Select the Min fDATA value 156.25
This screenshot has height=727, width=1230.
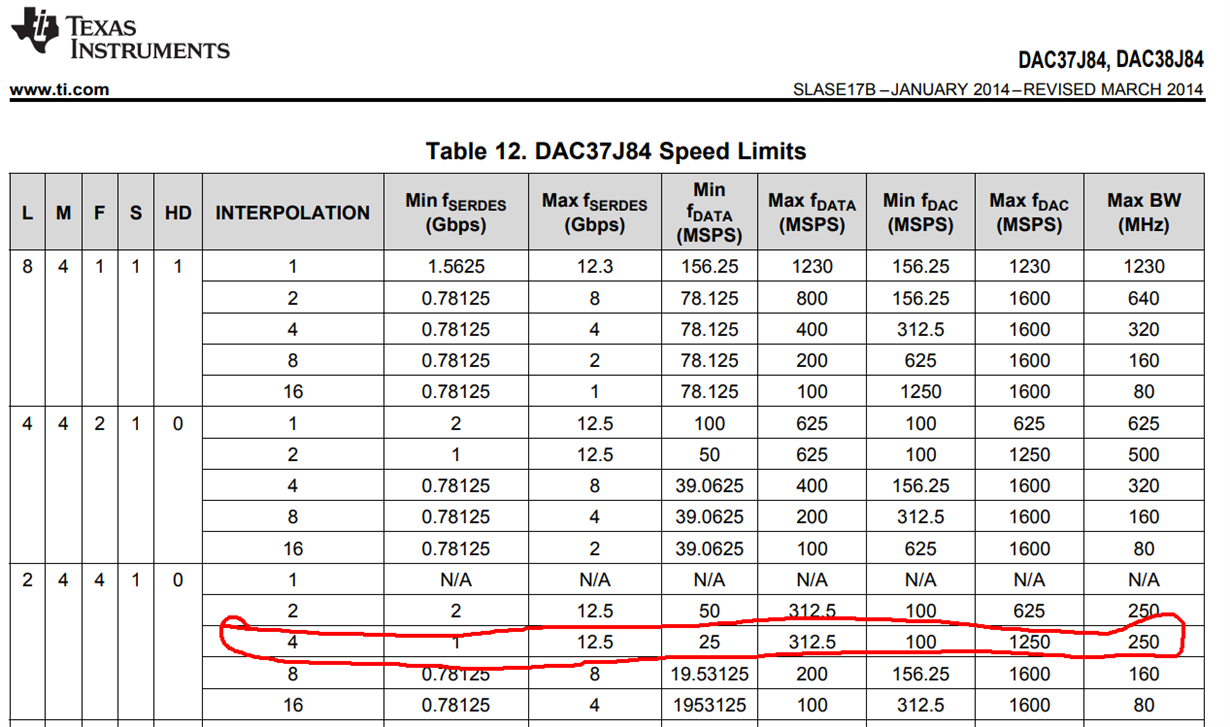click(x=709, y=267)
